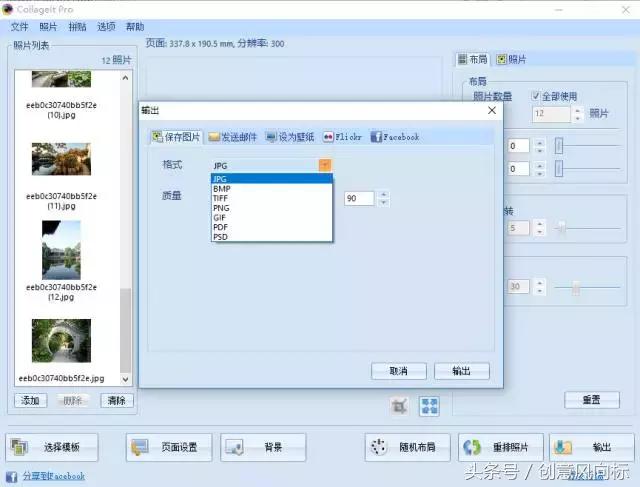Select PDF format in dropdown list
Viewport: 640px width, 487px height.
[x=271, y=227]
